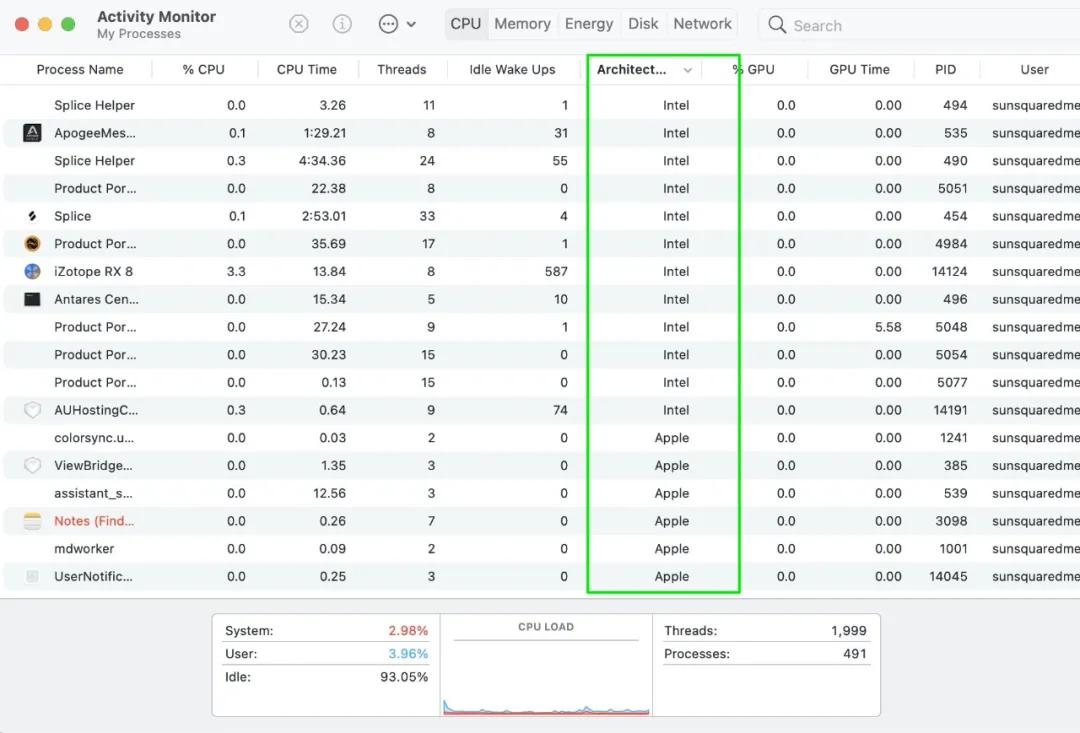
Task: Click PID value 14124
Action: [949, 271]
